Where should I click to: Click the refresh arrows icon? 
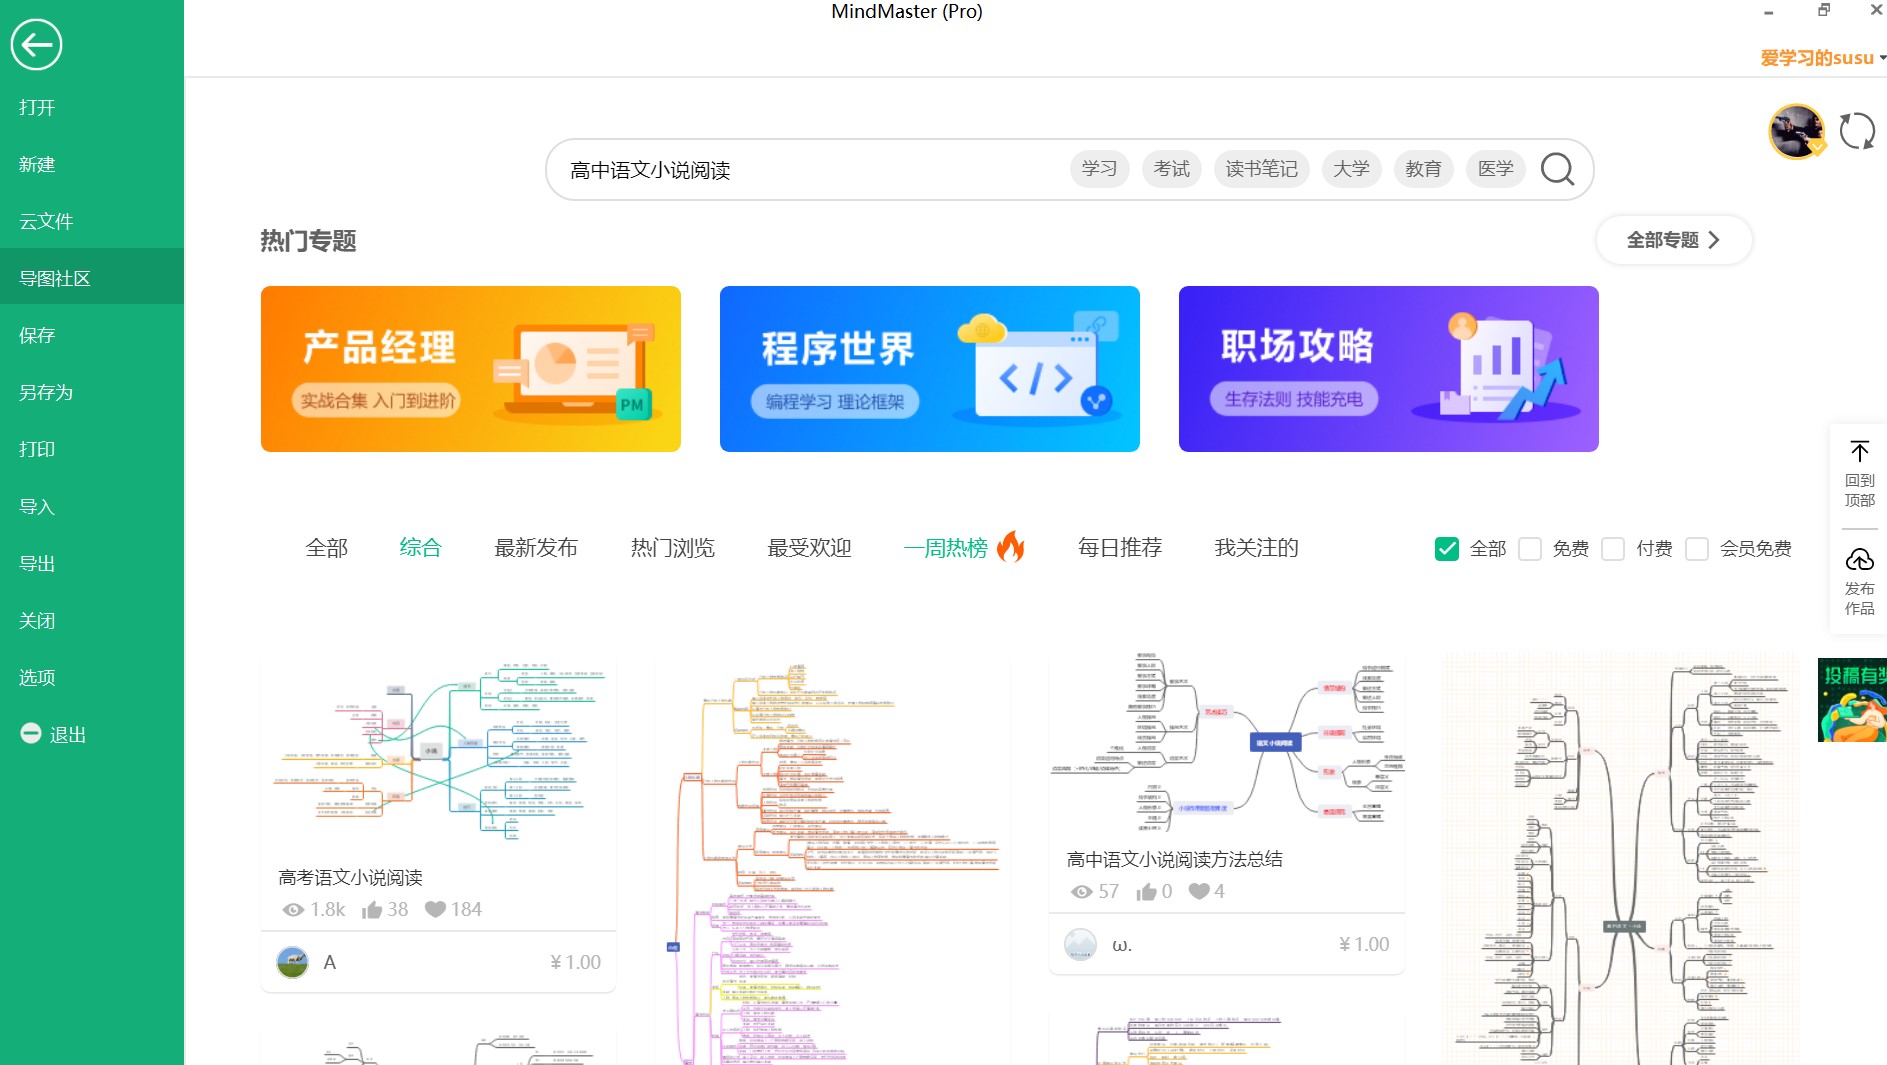click(x=1857, y=131)
